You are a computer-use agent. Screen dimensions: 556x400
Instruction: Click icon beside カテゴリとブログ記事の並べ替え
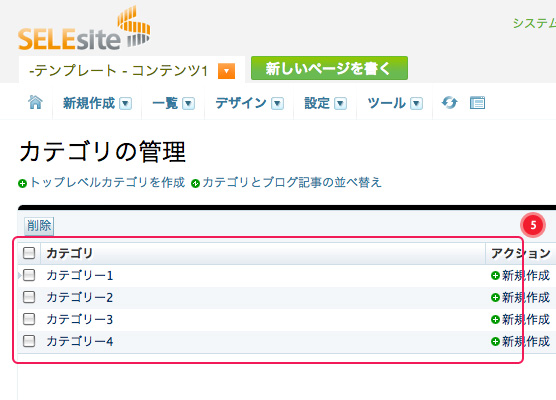[x=195, y=184]
